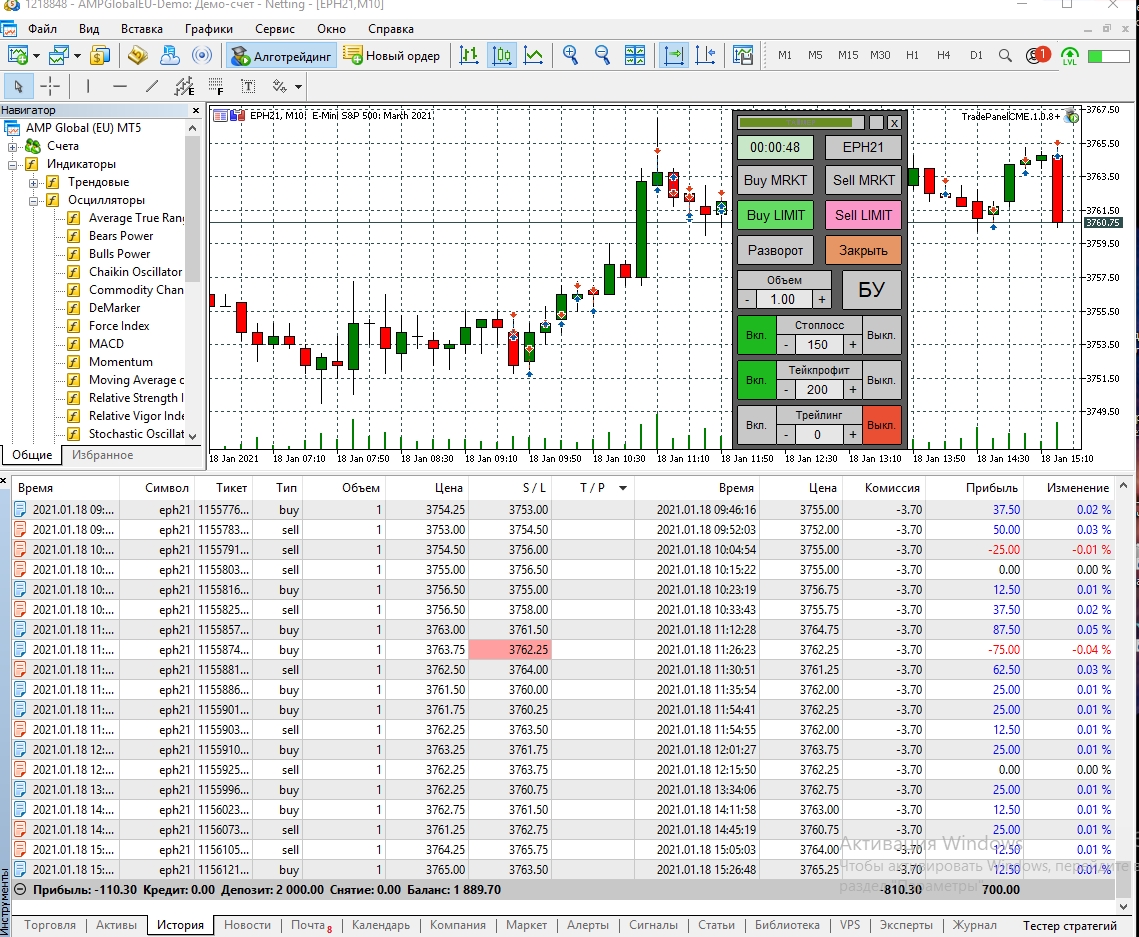Switch chart to line chart type
Image resolution: width=1139 pixels, height=937 pixels.
533,55
